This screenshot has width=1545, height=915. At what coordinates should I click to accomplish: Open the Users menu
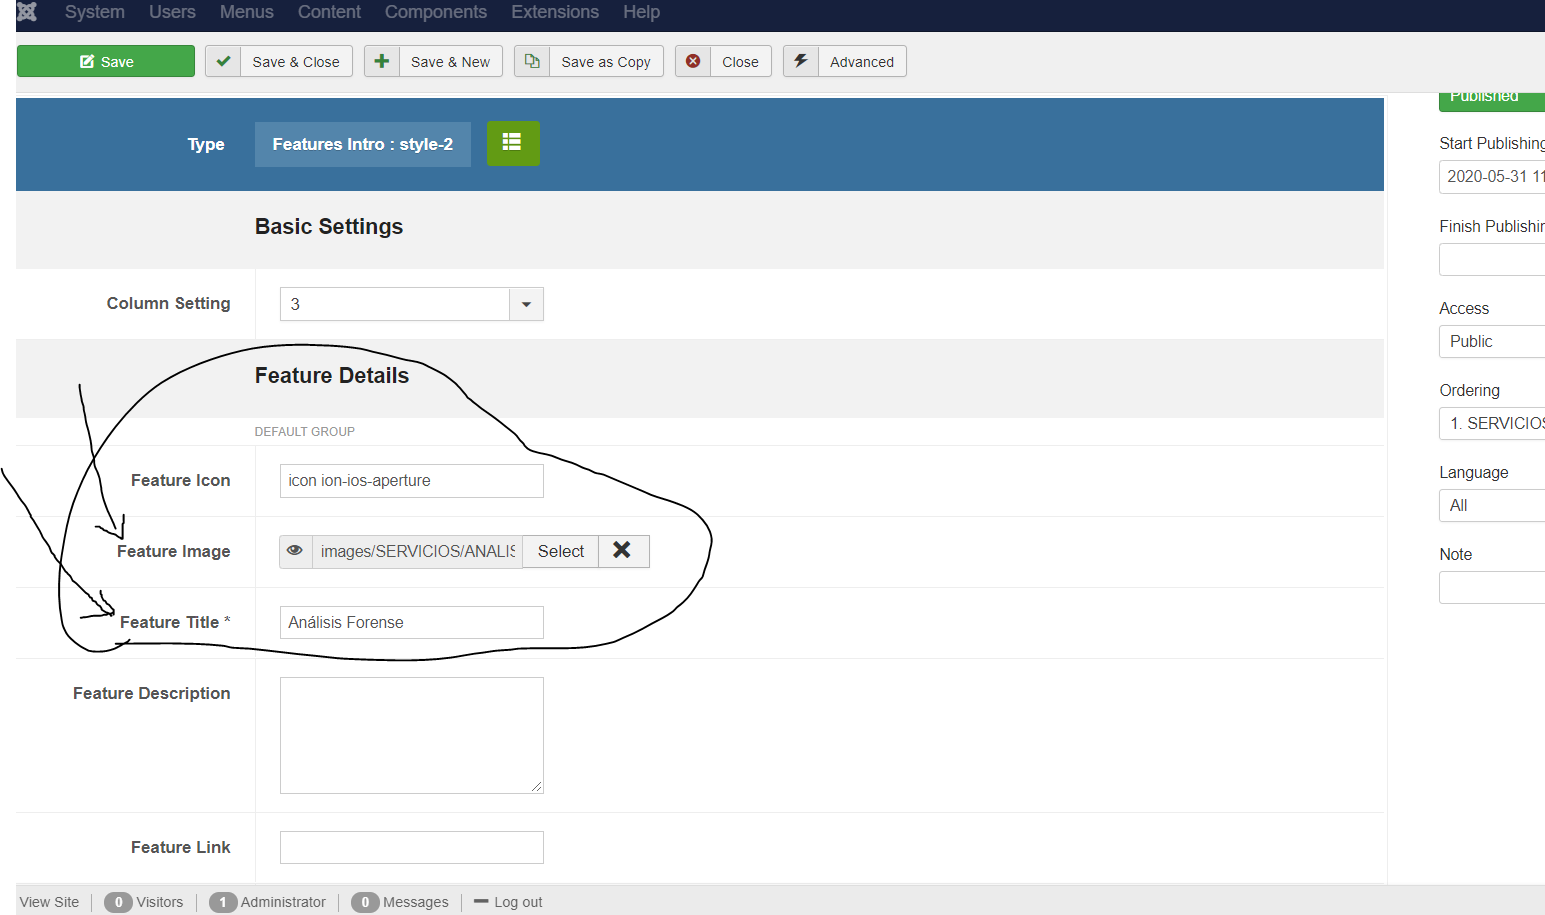(x=172, y=12)
